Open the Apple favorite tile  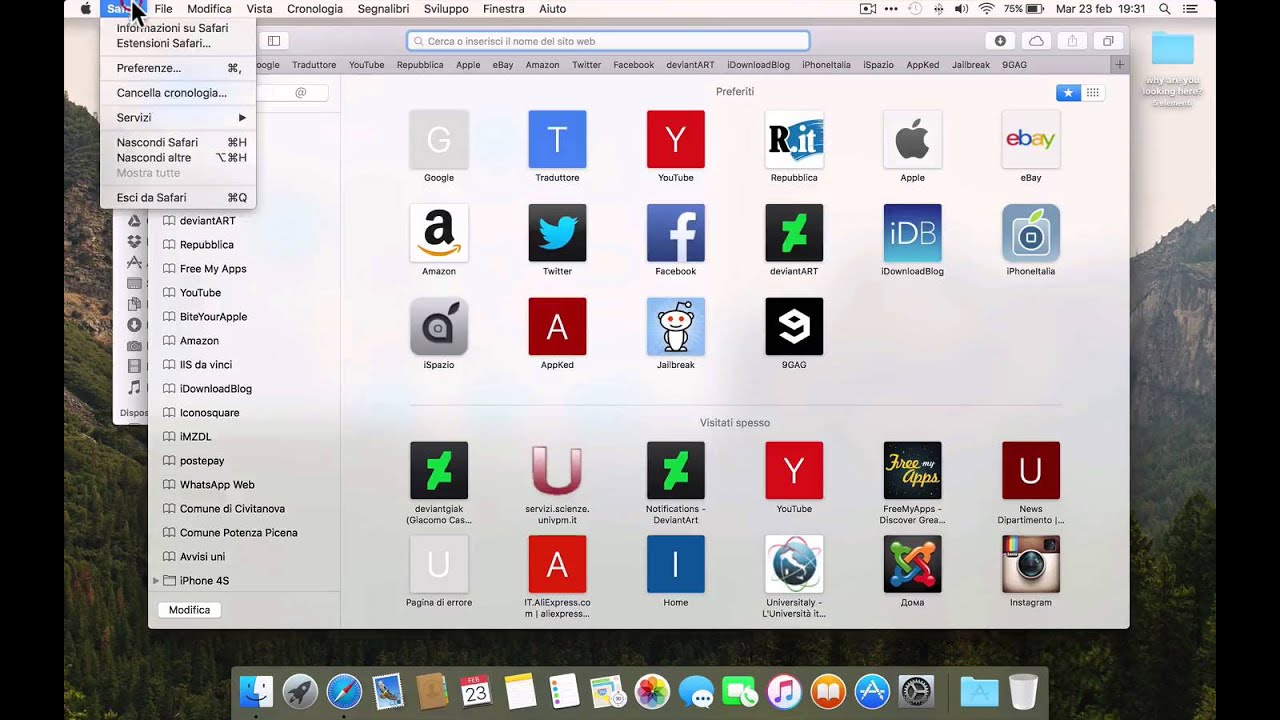pyautogui.click(x=912, y=139)
